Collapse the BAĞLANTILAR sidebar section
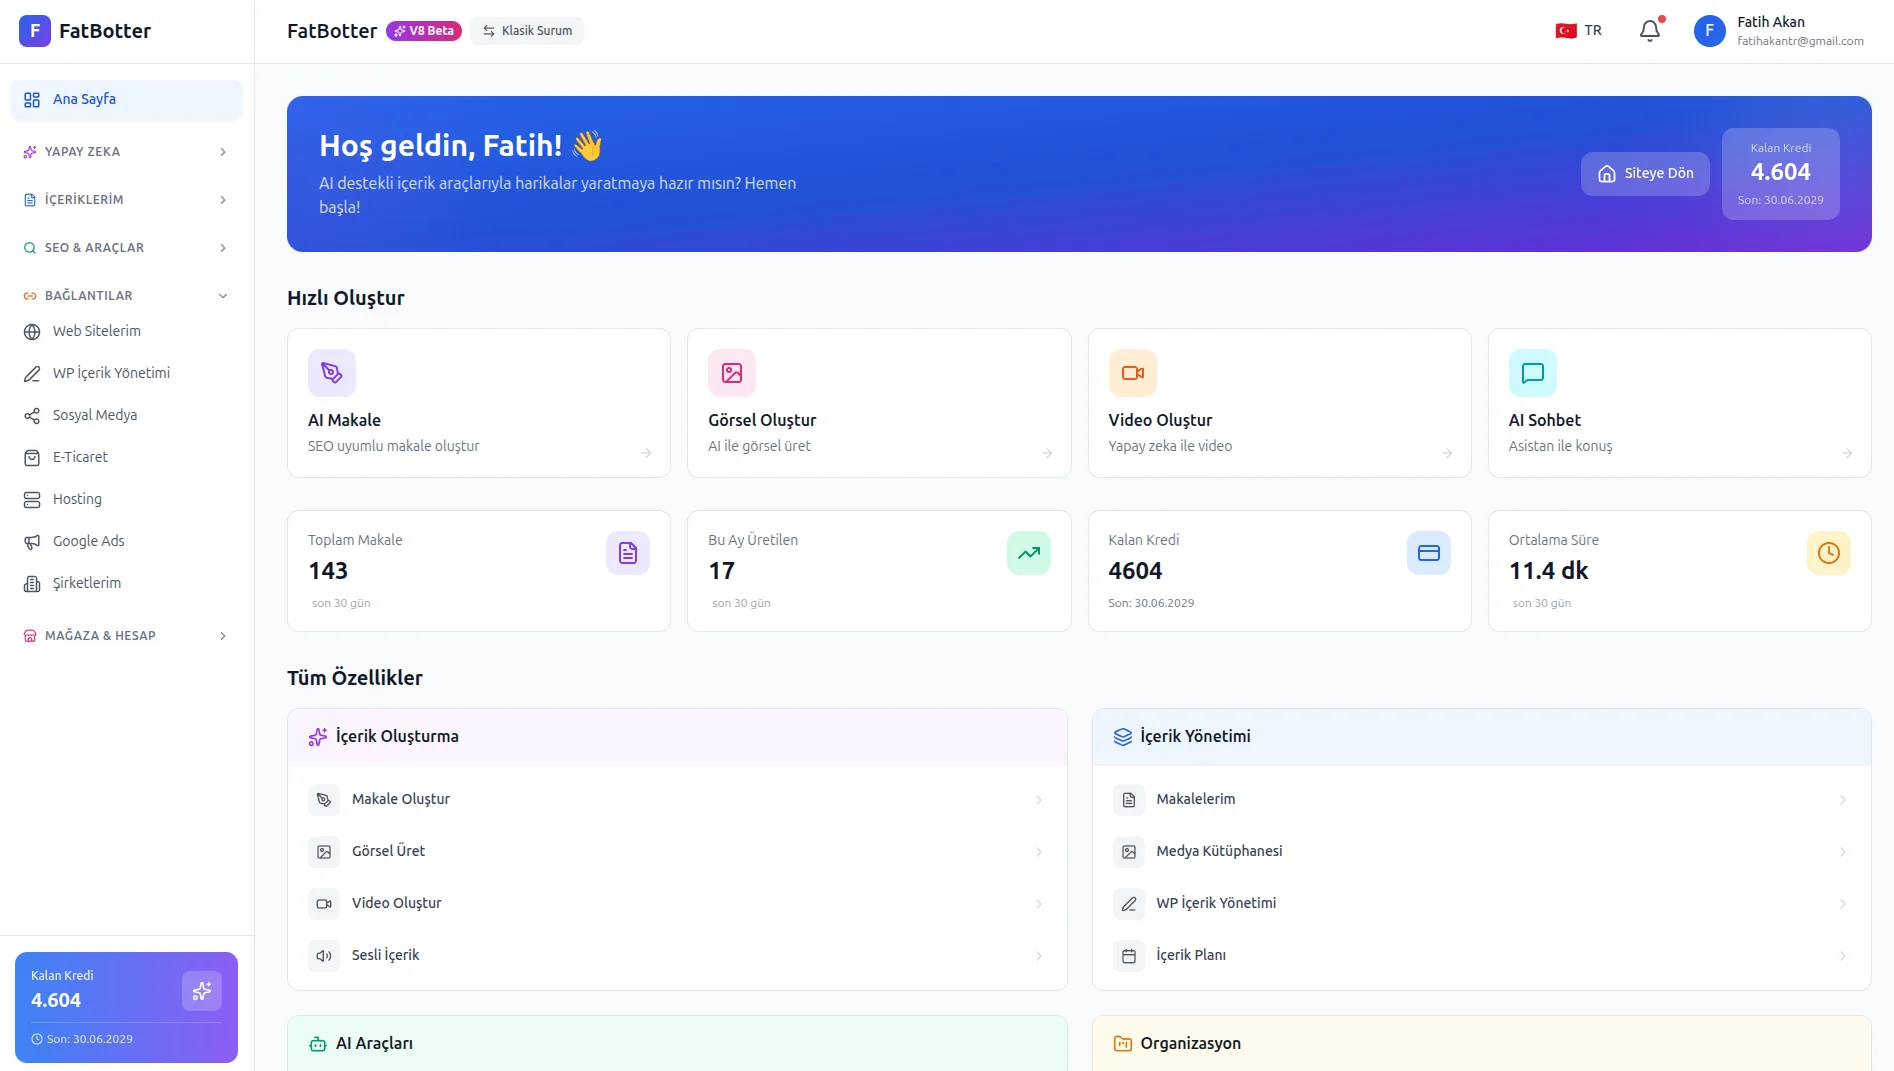 126,296
